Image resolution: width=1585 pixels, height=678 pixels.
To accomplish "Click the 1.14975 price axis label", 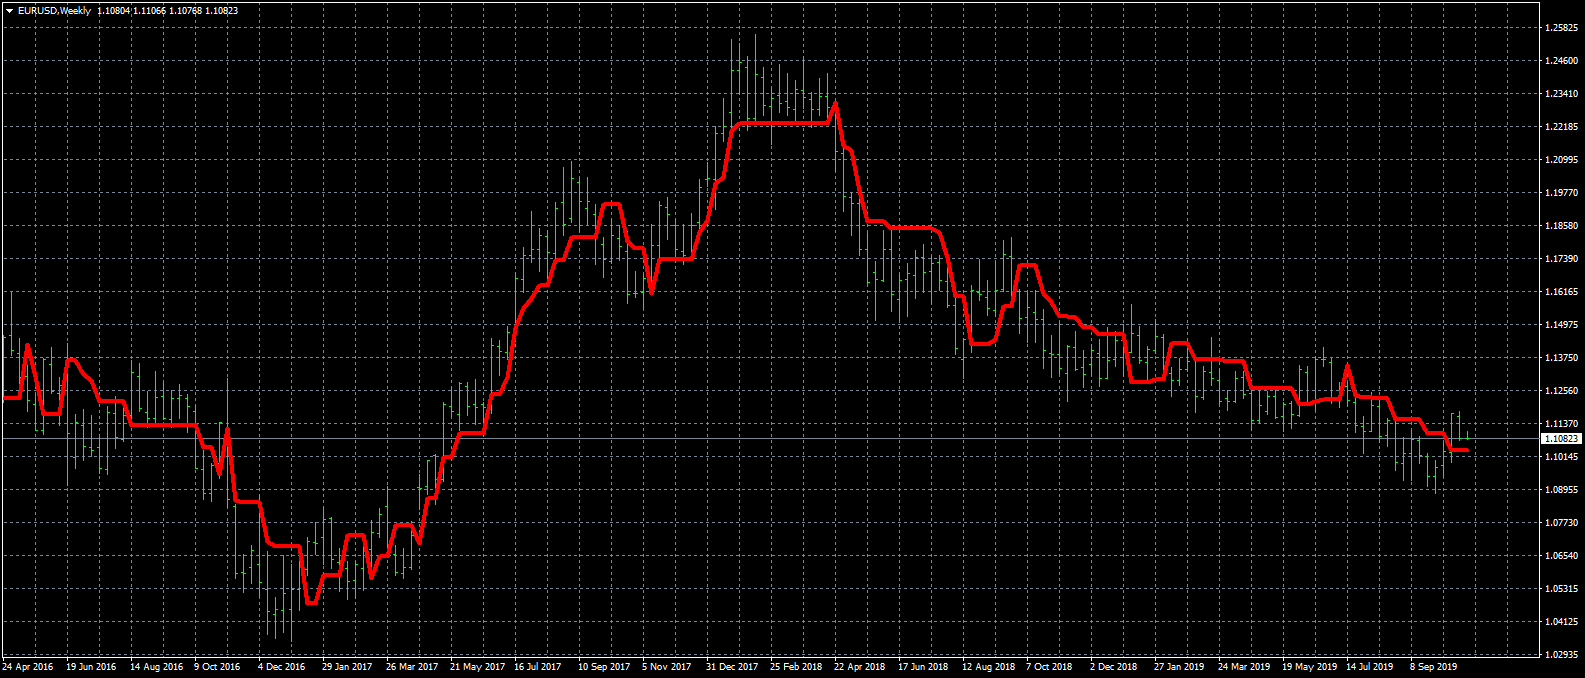I will coord(1561,325).
